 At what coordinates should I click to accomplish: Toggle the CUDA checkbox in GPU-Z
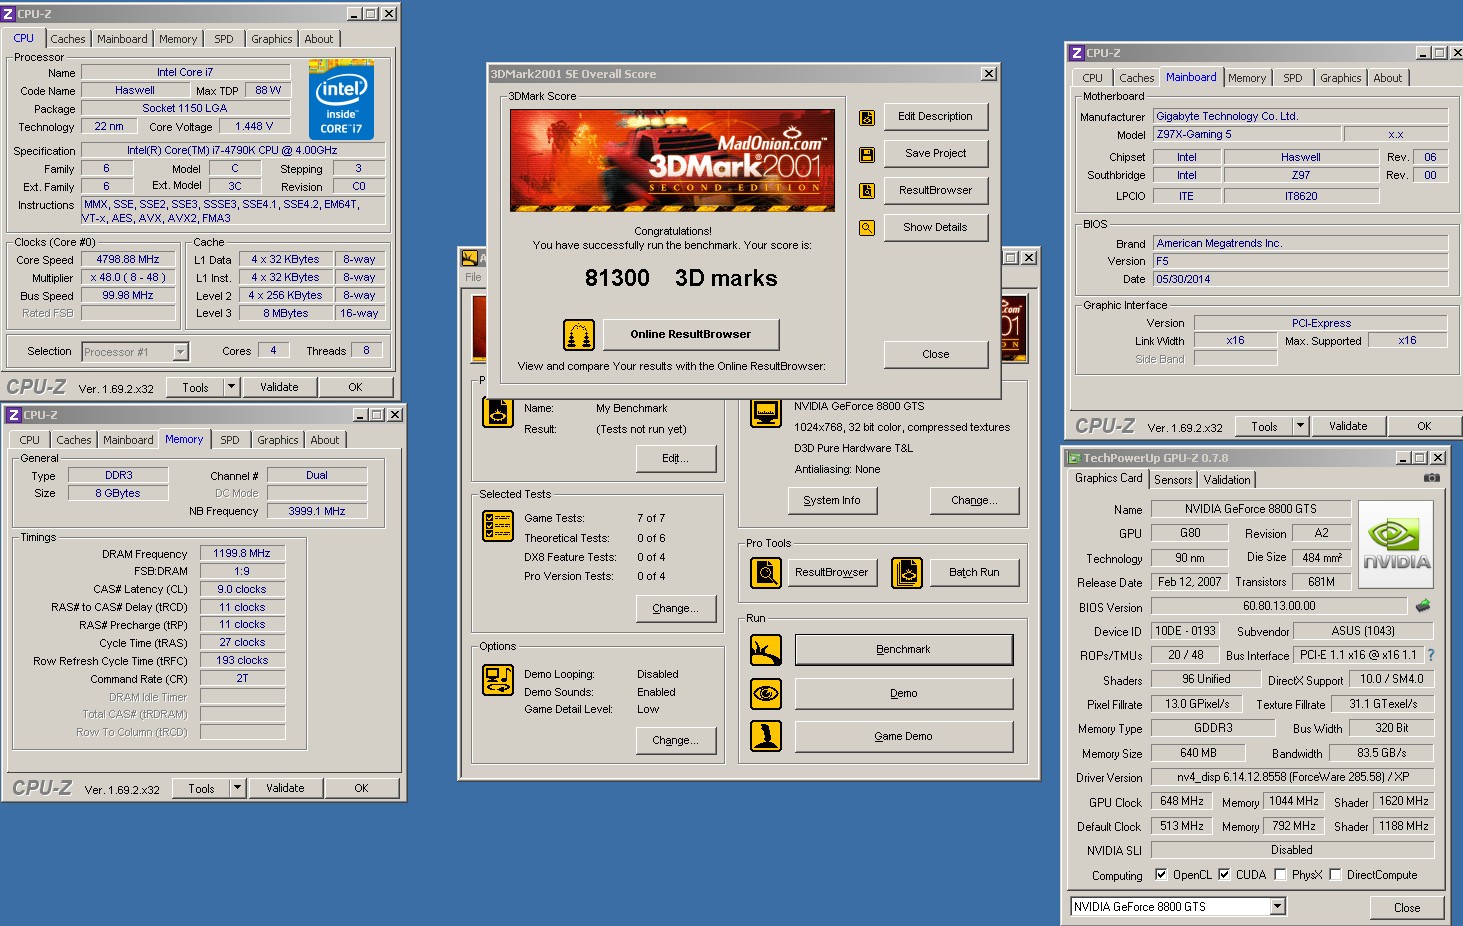point(1224,874)
